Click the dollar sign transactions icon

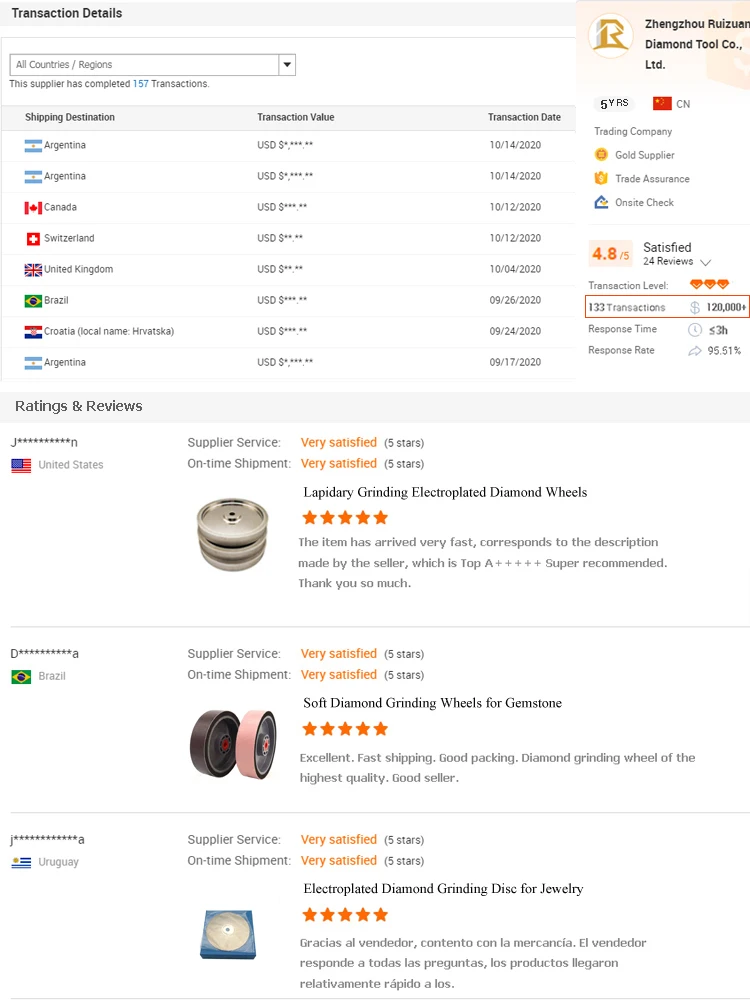tap(695, 308)
